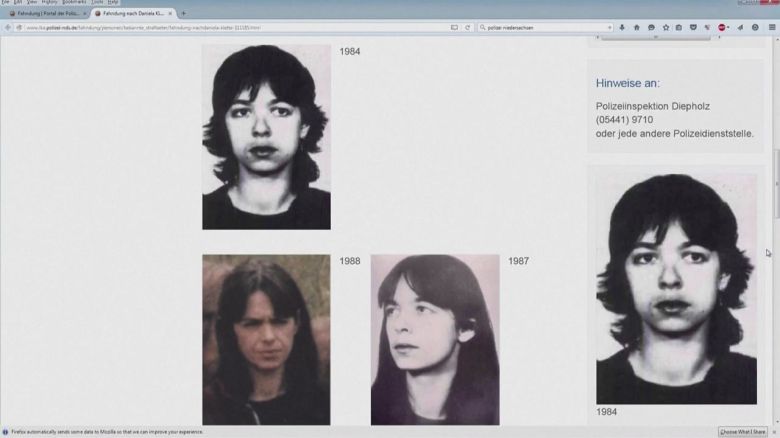Close the Fahndung nach Daniela tab
Image resolution: width=780 pixels, height=438 pixels.
[171, 14]
